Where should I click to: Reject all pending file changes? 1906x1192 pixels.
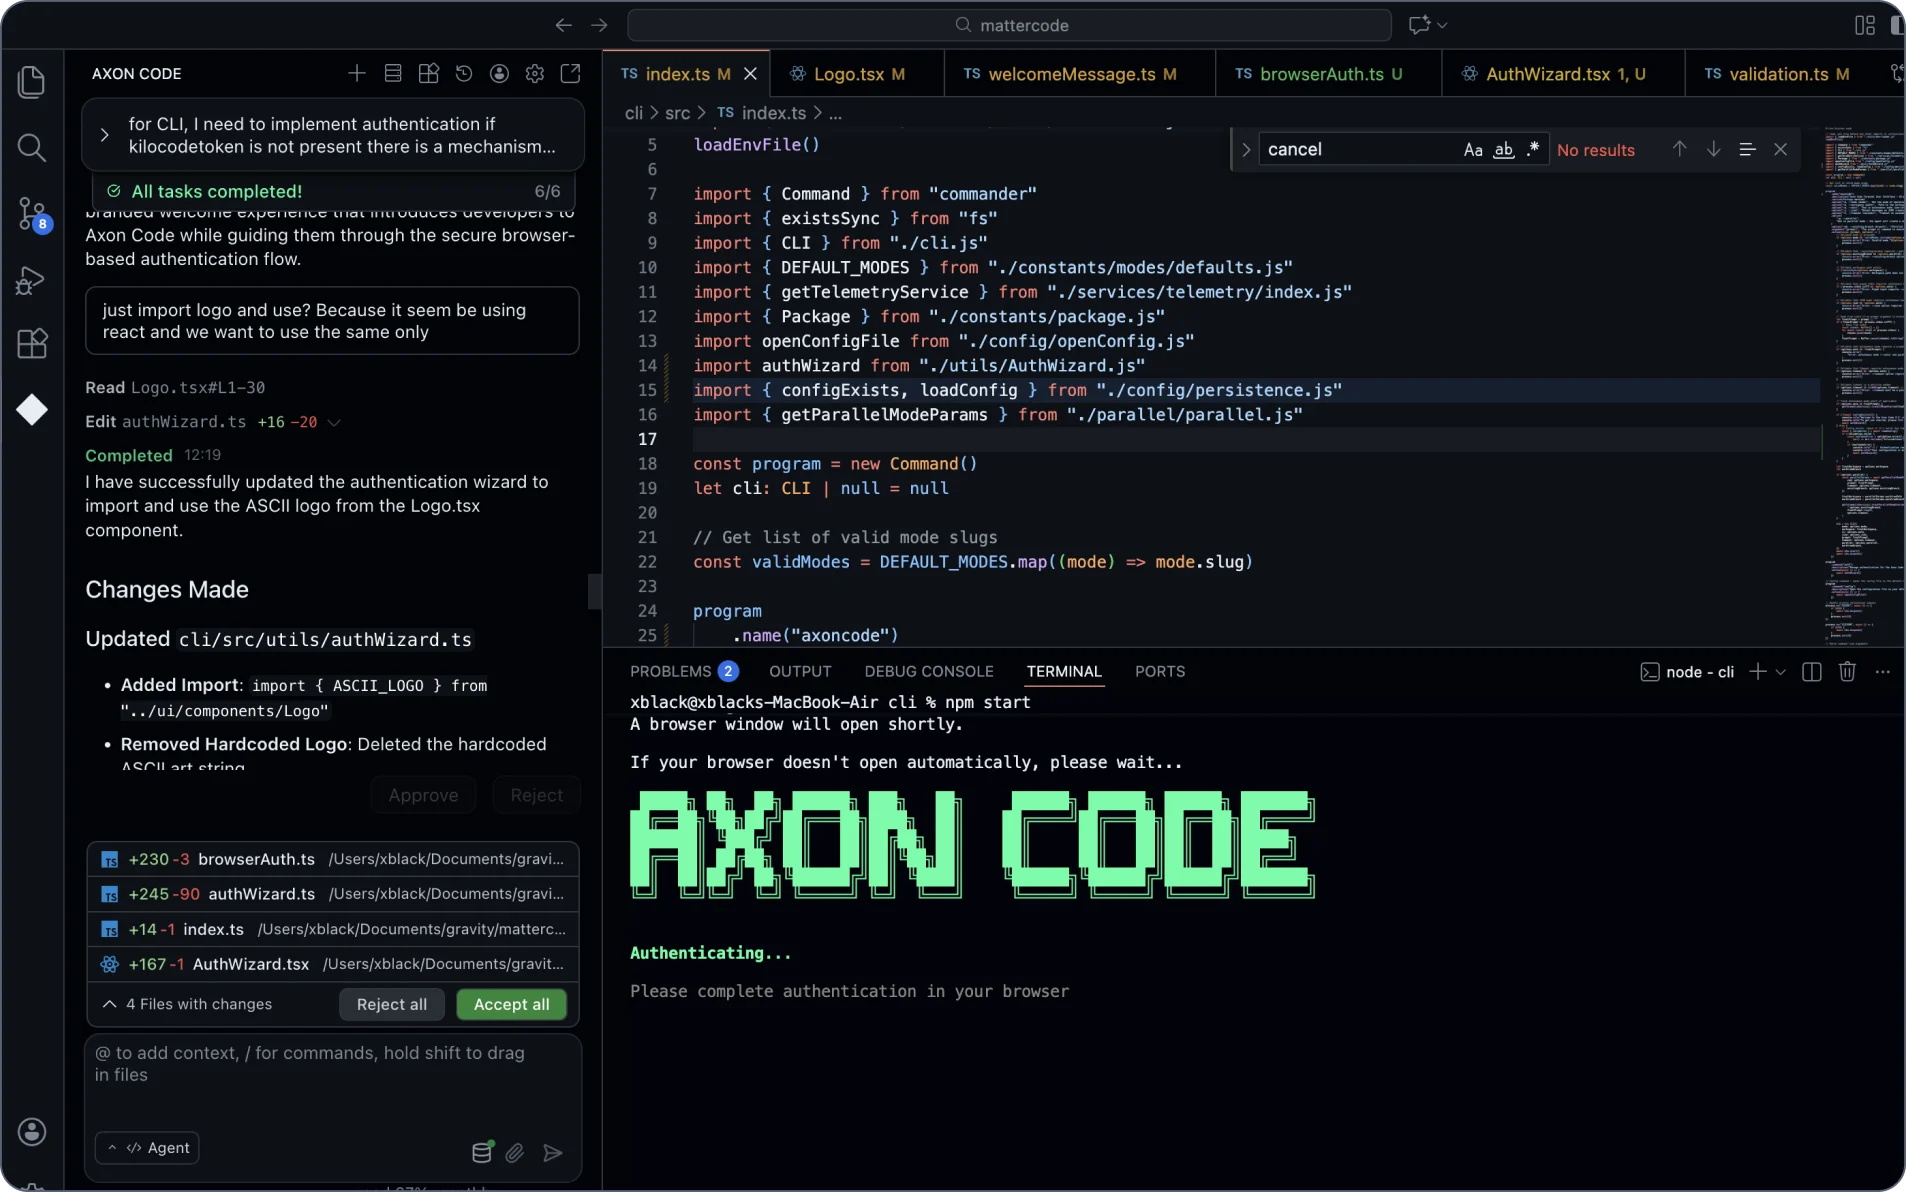[391, 1004]
